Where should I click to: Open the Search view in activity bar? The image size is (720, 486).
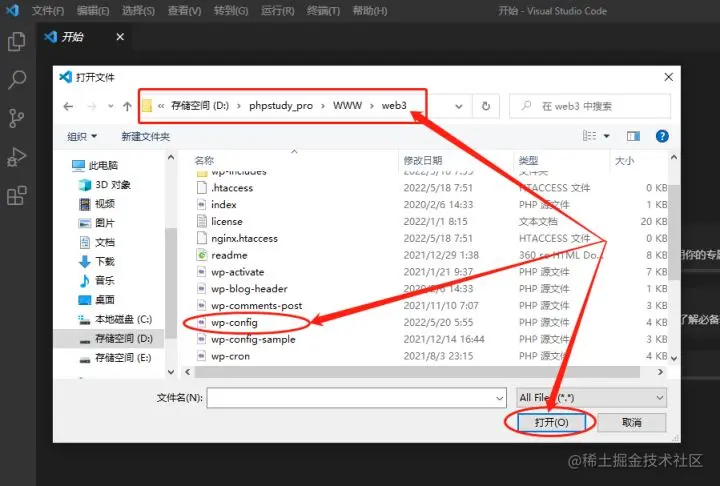pos(17,79)
